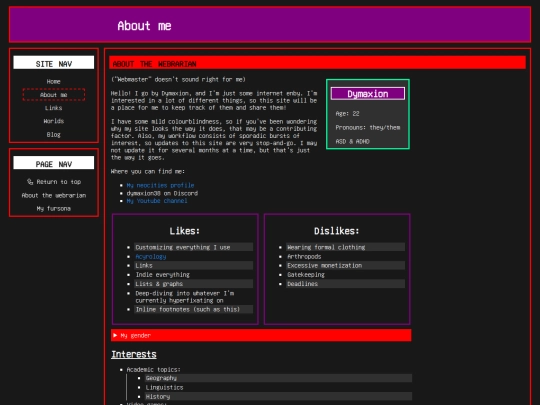
Task: Open Worlds page from site nav
Action: point(53,121)
